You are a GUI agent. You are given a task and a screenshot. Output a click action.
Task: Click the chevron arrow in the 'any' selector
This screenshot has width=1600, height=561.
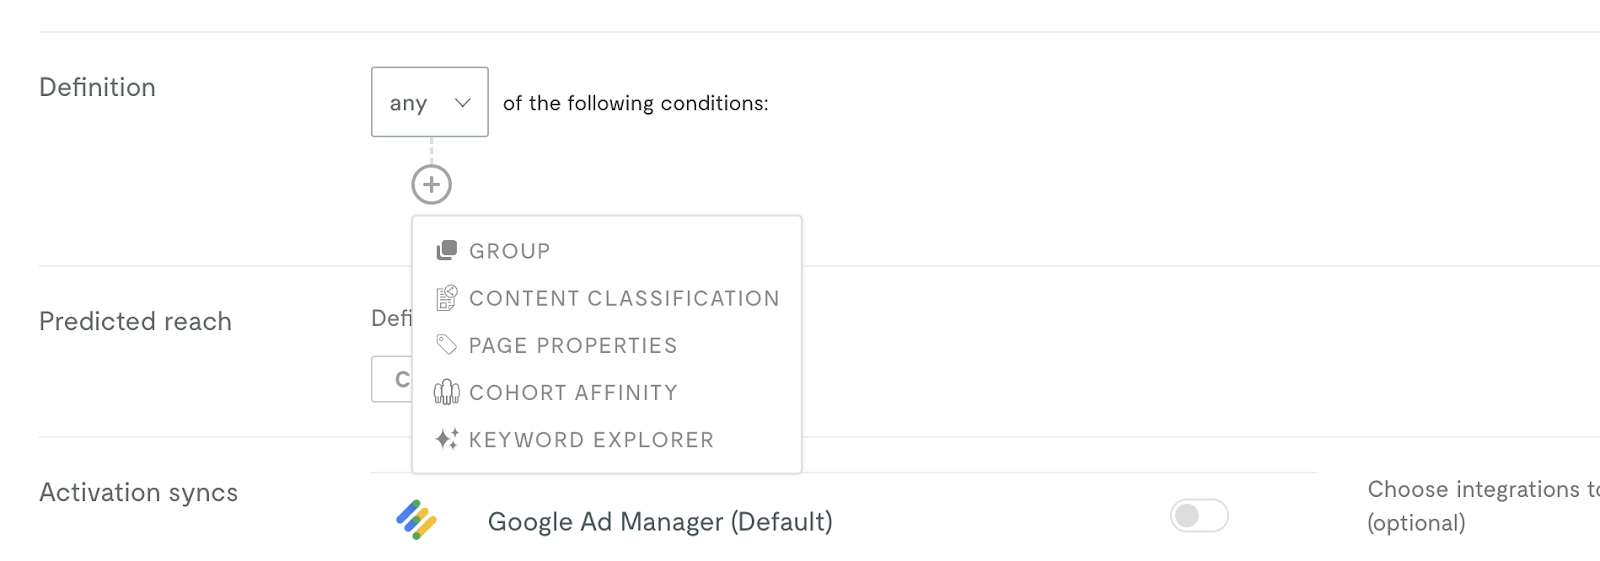click(463, 102)
